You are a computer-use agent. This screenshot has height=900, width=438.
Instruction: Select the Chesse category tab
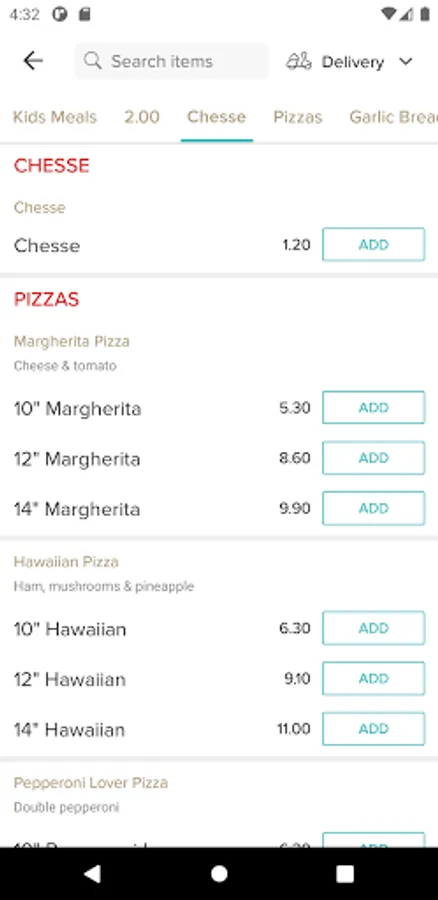[216, 117]
